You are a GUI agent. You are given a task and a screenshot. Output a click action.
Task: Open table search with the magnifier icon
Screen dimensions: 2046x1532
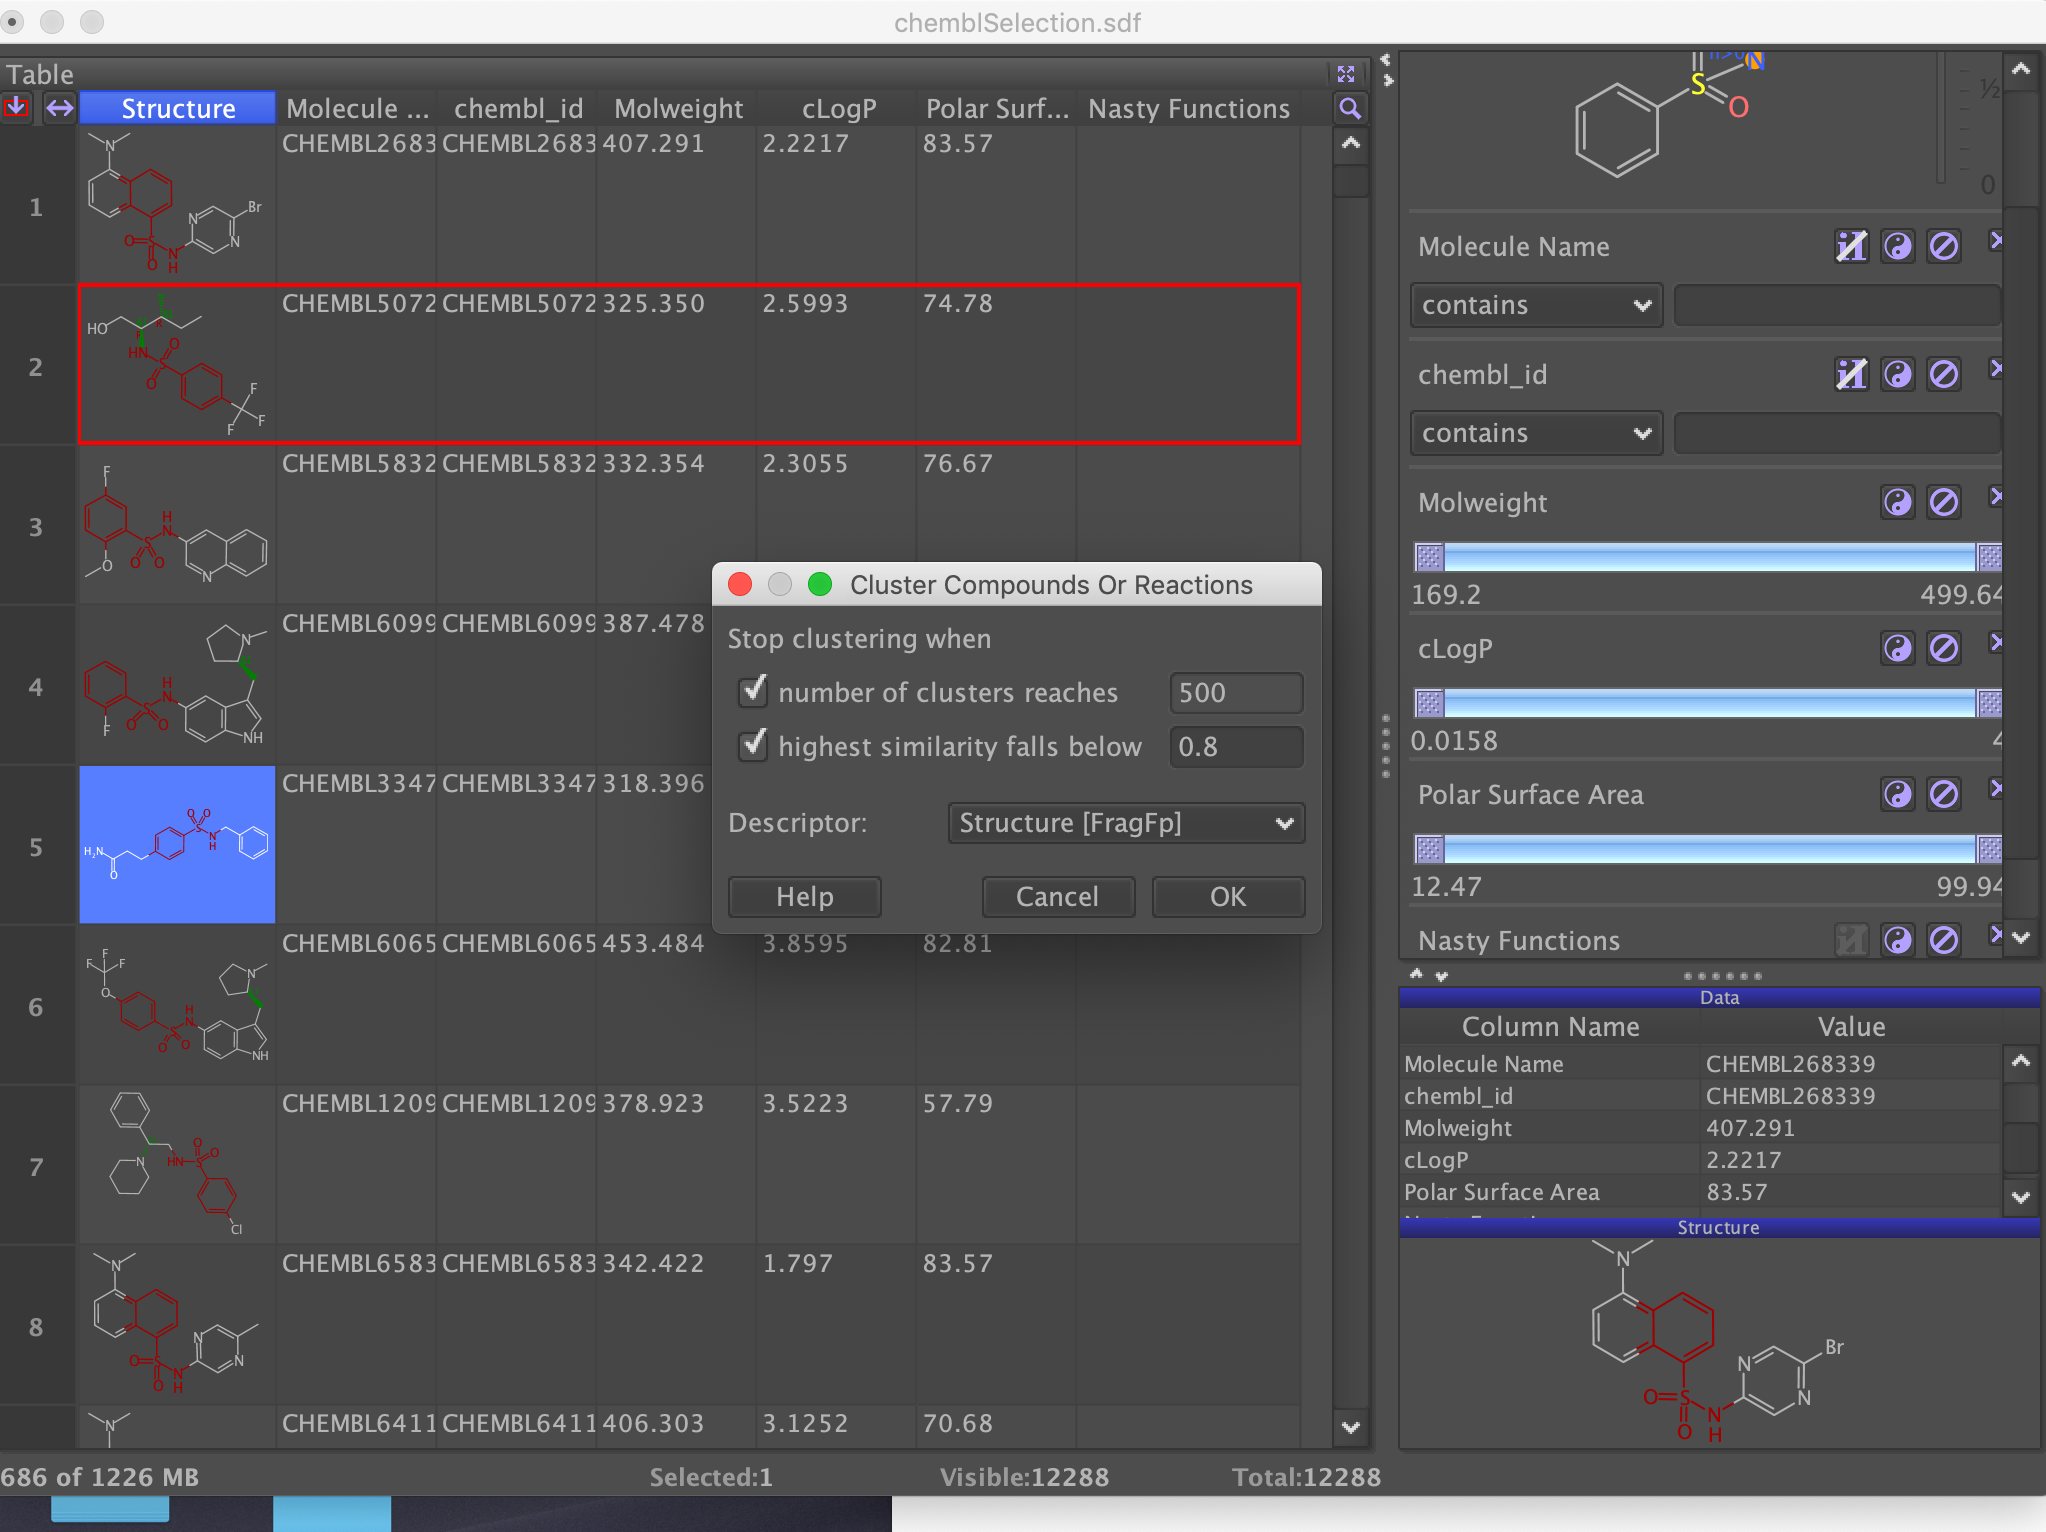(1350, 108)
